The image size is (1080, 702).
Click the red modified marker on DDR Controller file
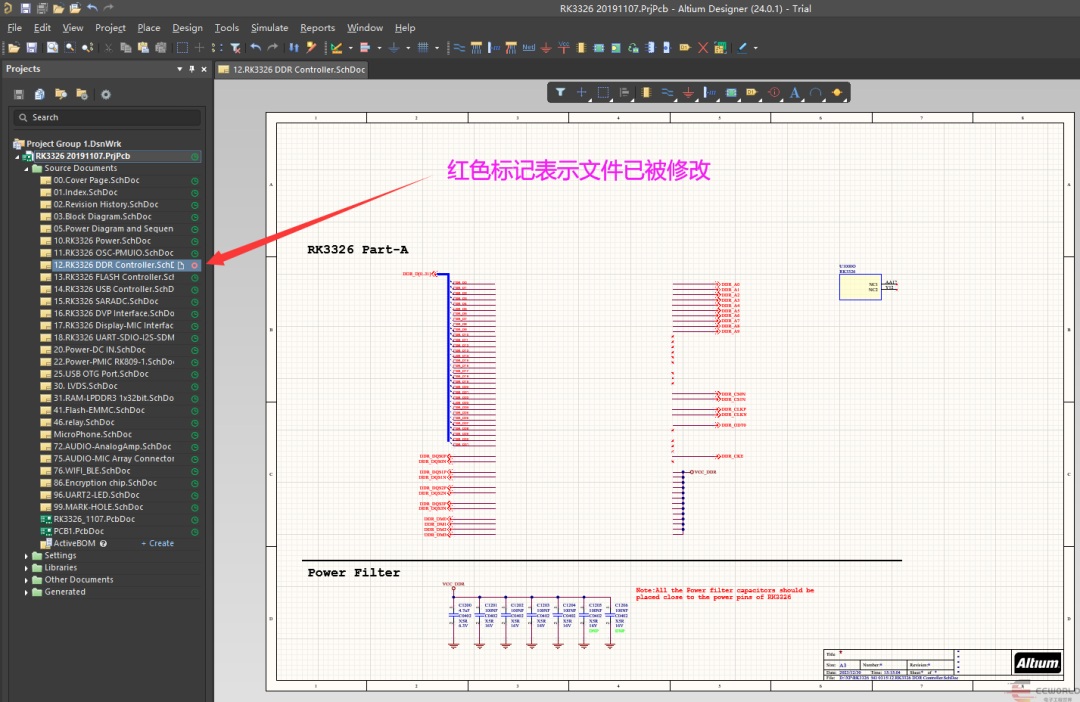point(195,265)
